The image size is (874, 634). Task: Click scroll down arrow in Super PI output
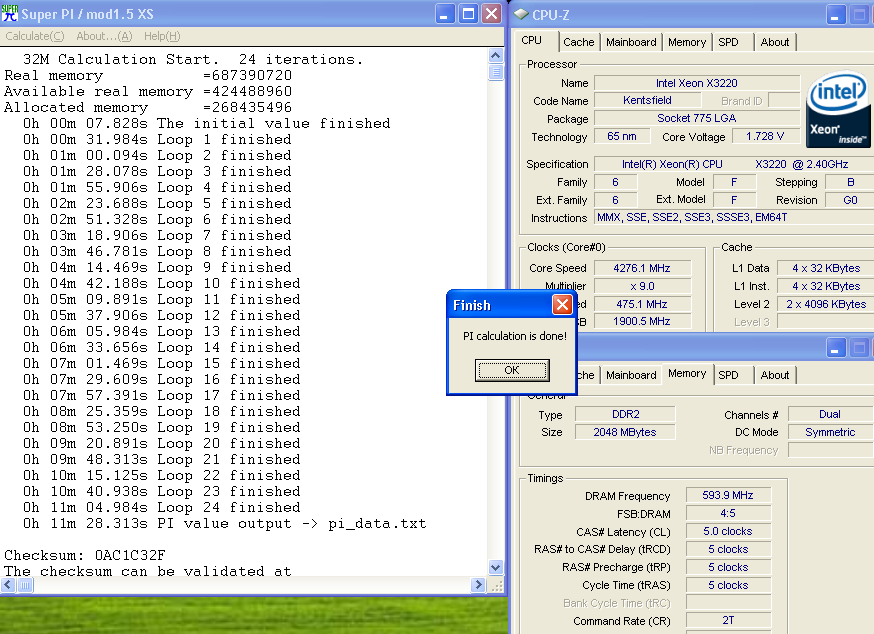[496, 568]
